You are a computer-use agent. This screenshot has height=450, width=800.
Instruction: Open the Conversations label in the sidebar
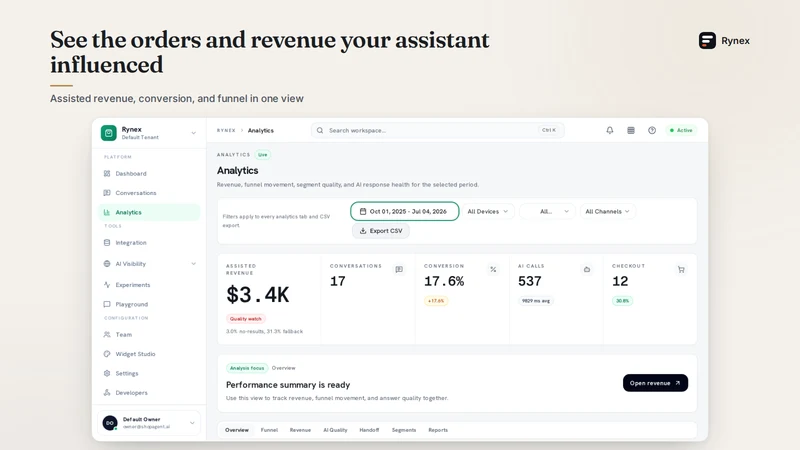136,193
